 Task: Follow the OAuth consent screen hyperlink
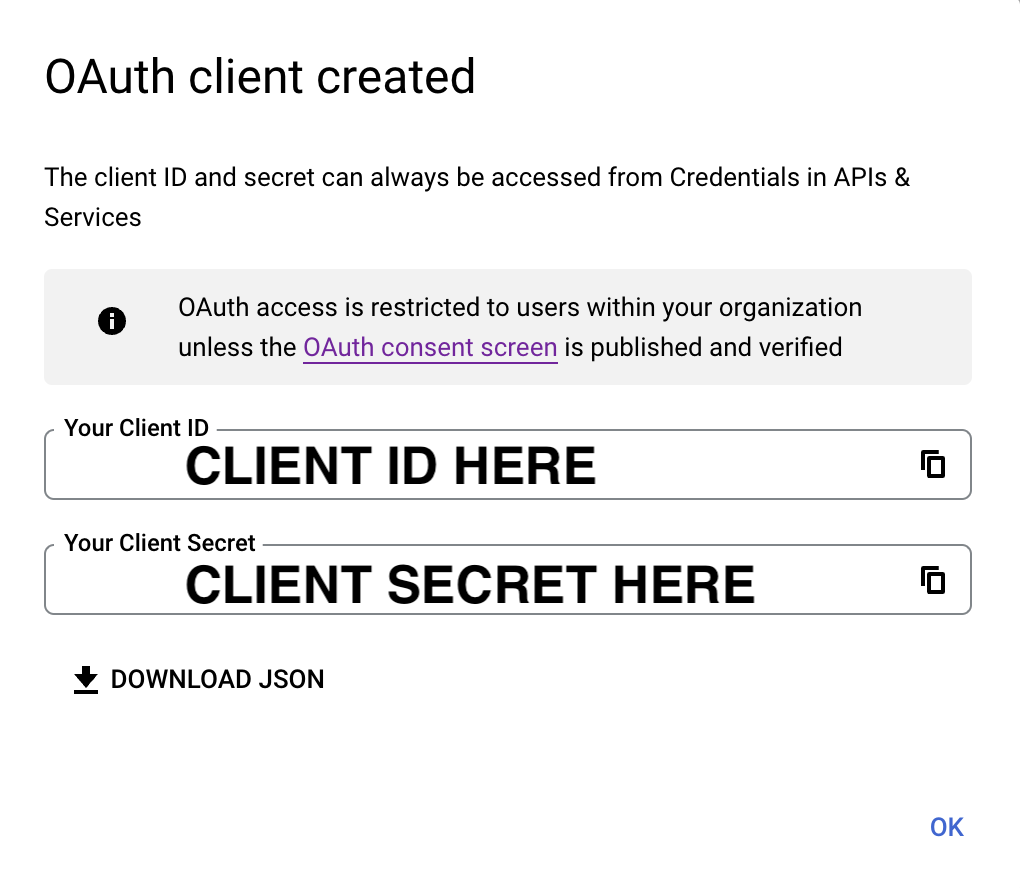(x=430, y=347)
